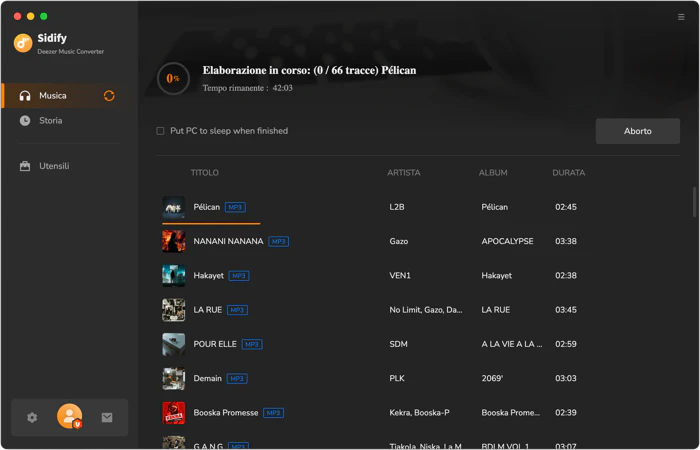Click the Pélican album thumbnail
The height and width of the screenshot is (450, 700).
coord(173,207)
